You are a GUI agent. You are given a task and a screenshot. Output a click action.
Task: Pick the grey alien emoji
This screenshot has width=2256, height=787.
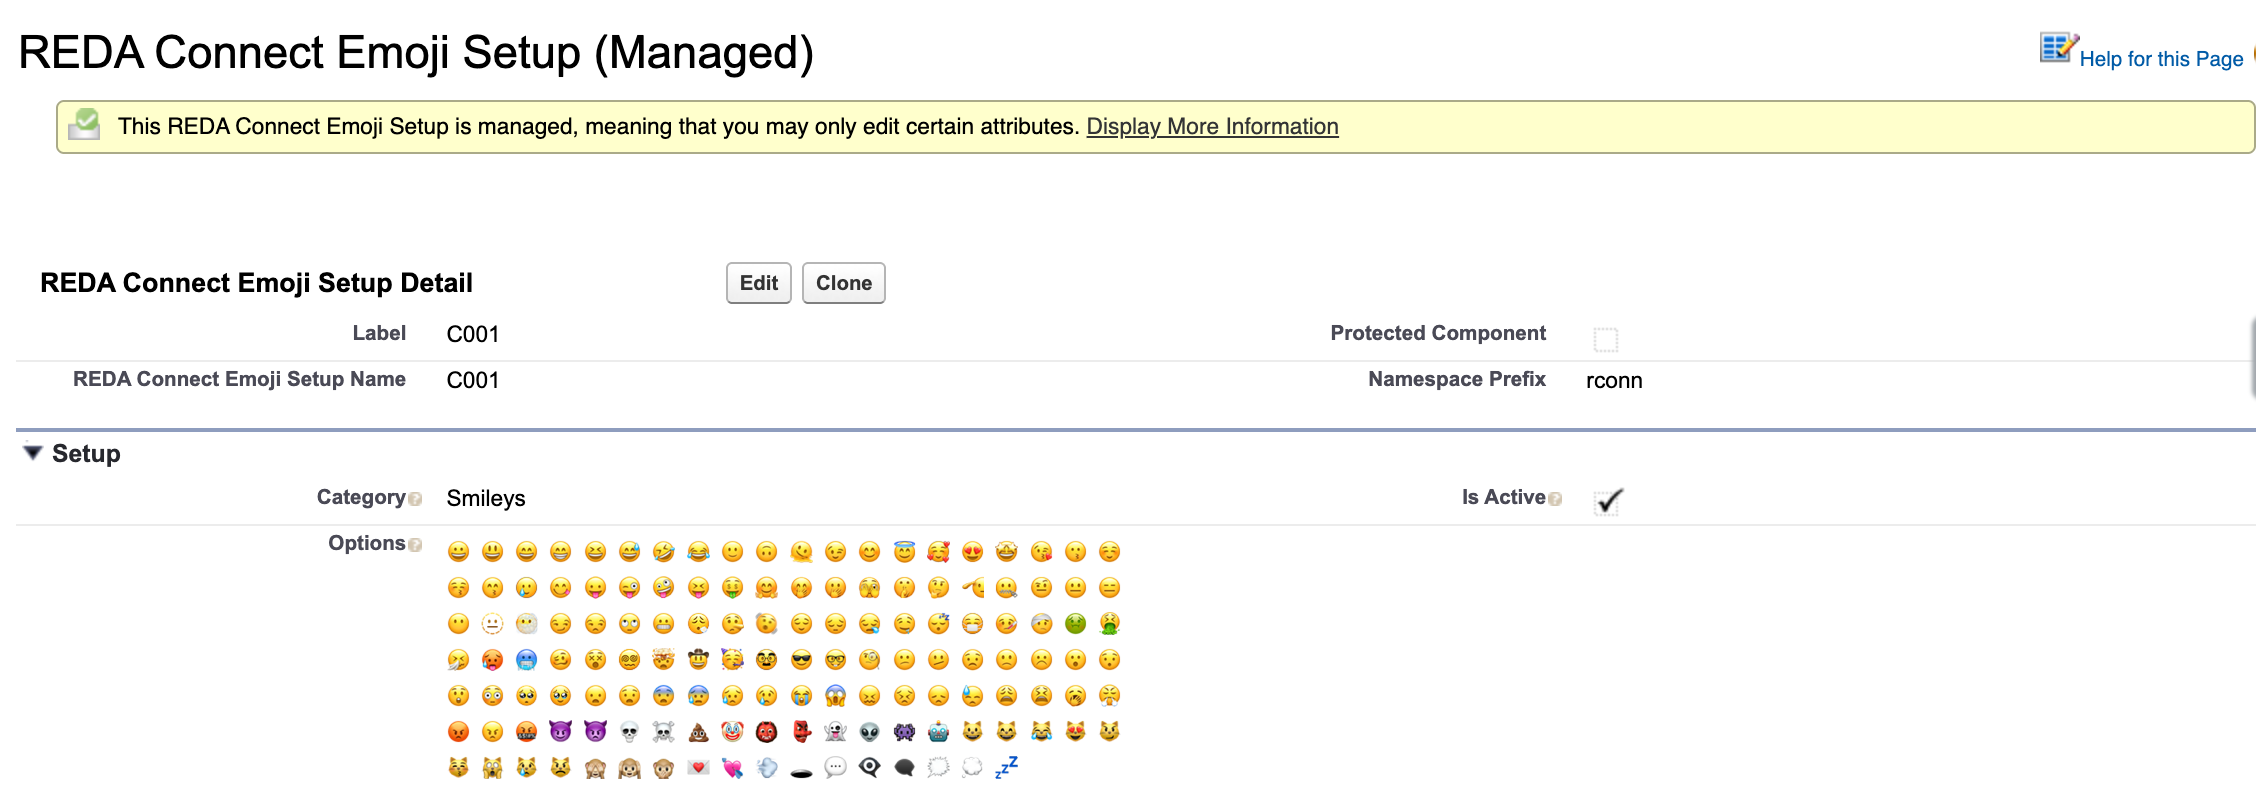point(870,731)
